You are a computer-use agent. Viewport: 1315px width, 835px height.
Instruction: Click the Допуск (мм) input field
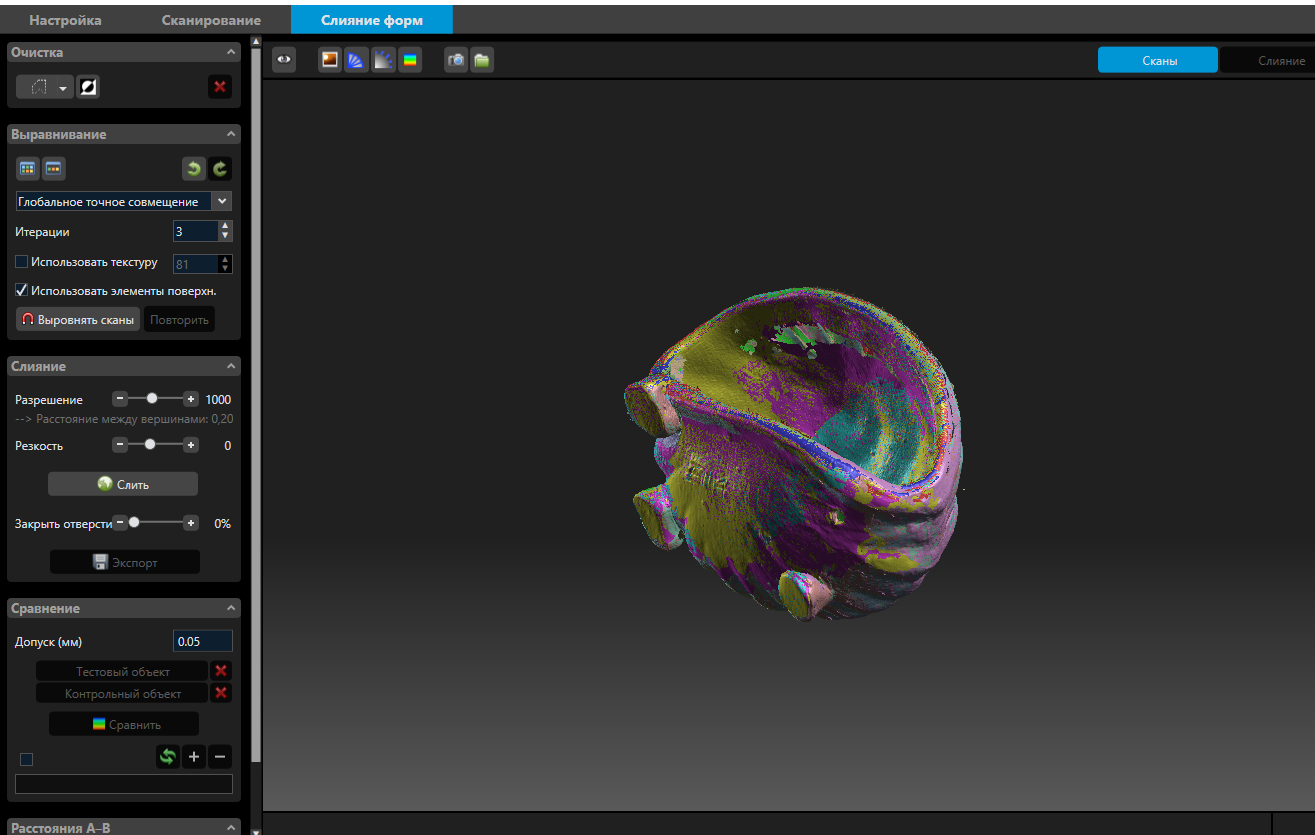[x=202, y=641]
